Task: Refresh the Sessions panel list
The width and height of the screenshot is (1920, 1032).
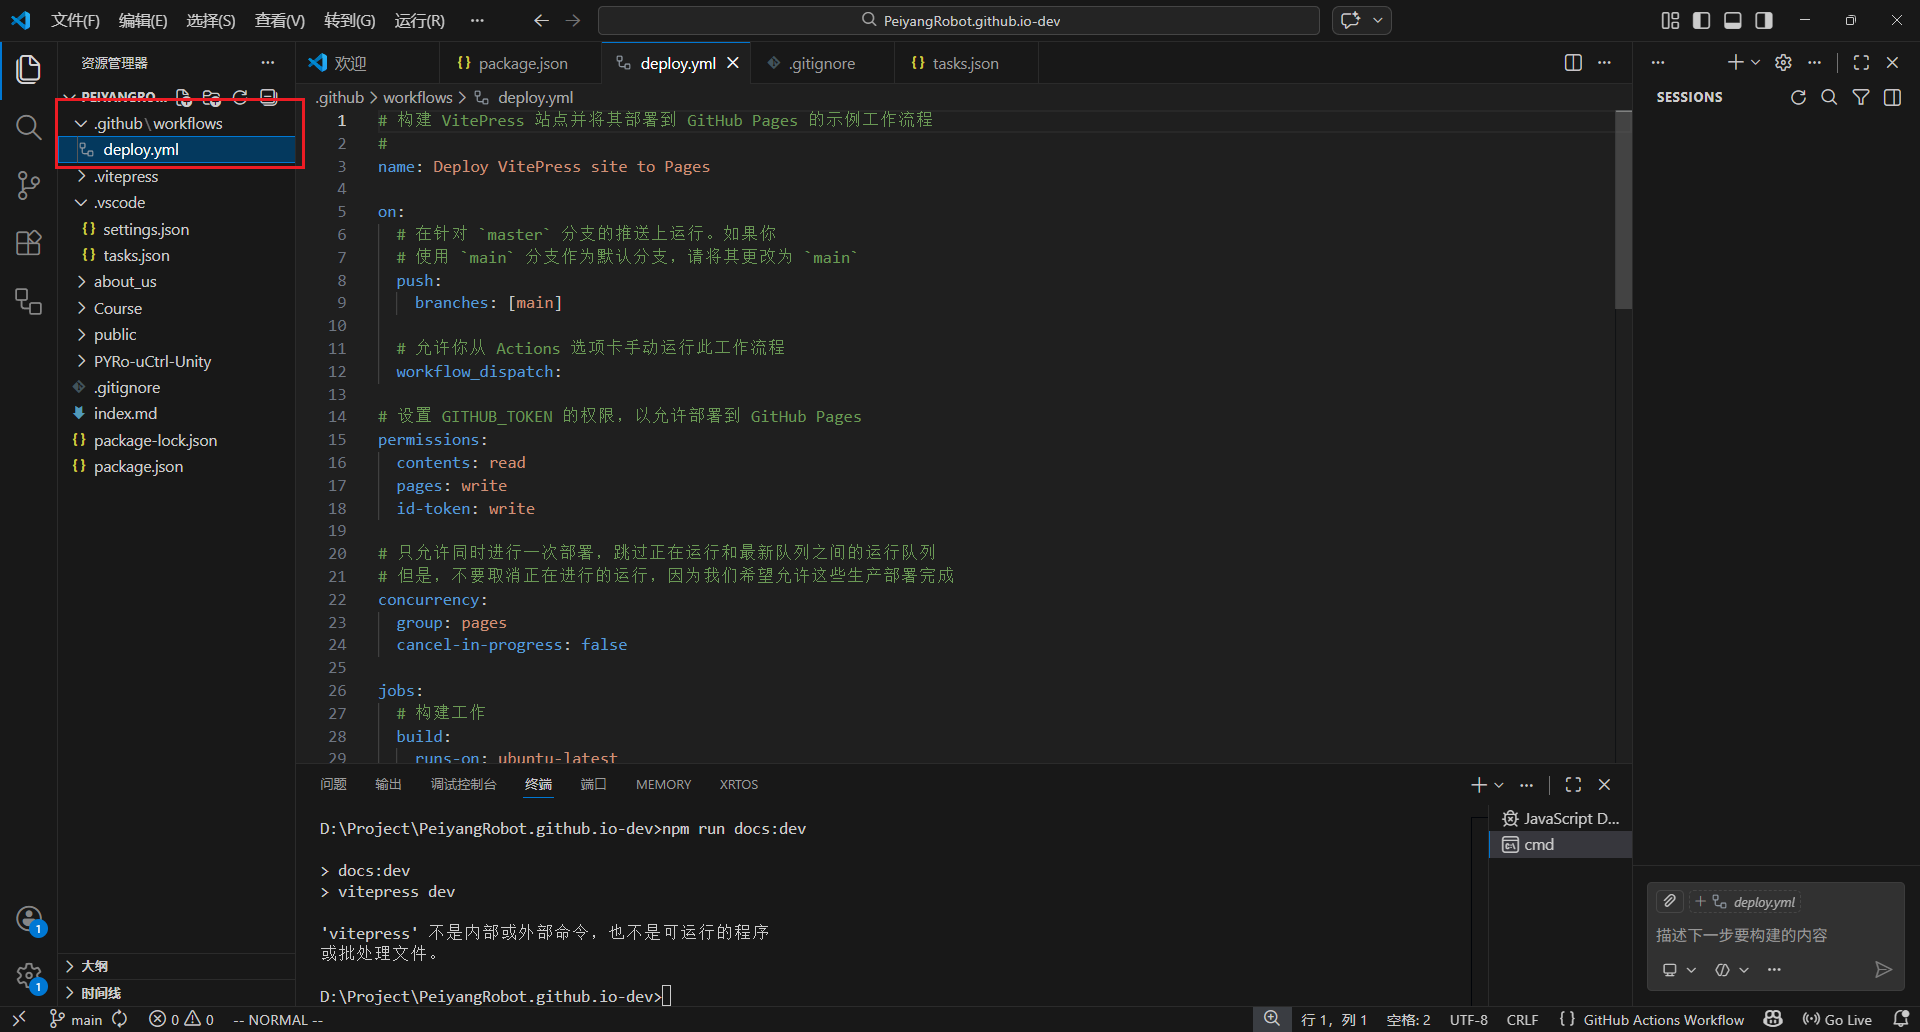Action: point(1798,97)
